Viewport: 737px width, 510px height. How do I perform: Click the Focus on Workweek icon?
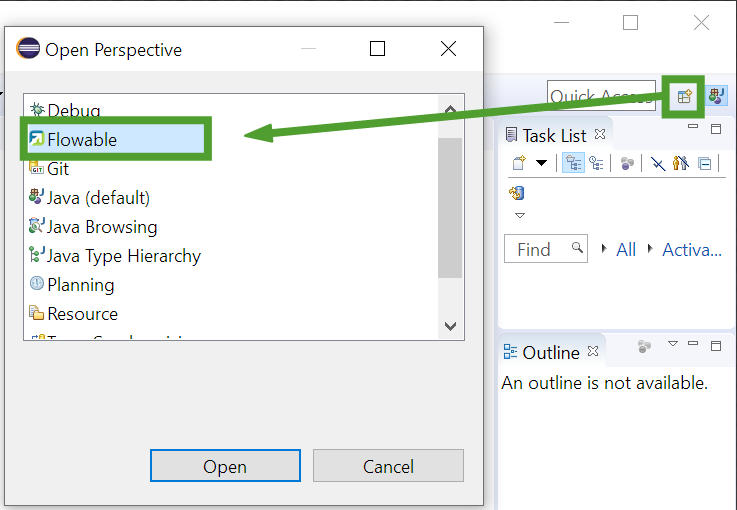(627, 163)
